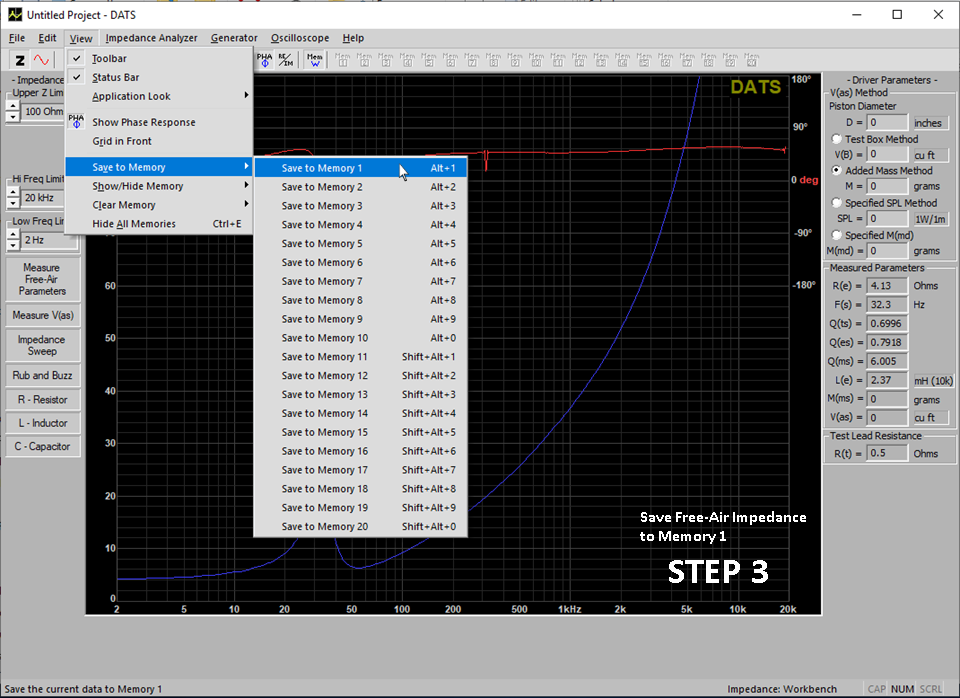Select the Specified SPL Method radio button
Image resolution: width=960 pixels, height=698 pixels.
(x=836, y=203)
